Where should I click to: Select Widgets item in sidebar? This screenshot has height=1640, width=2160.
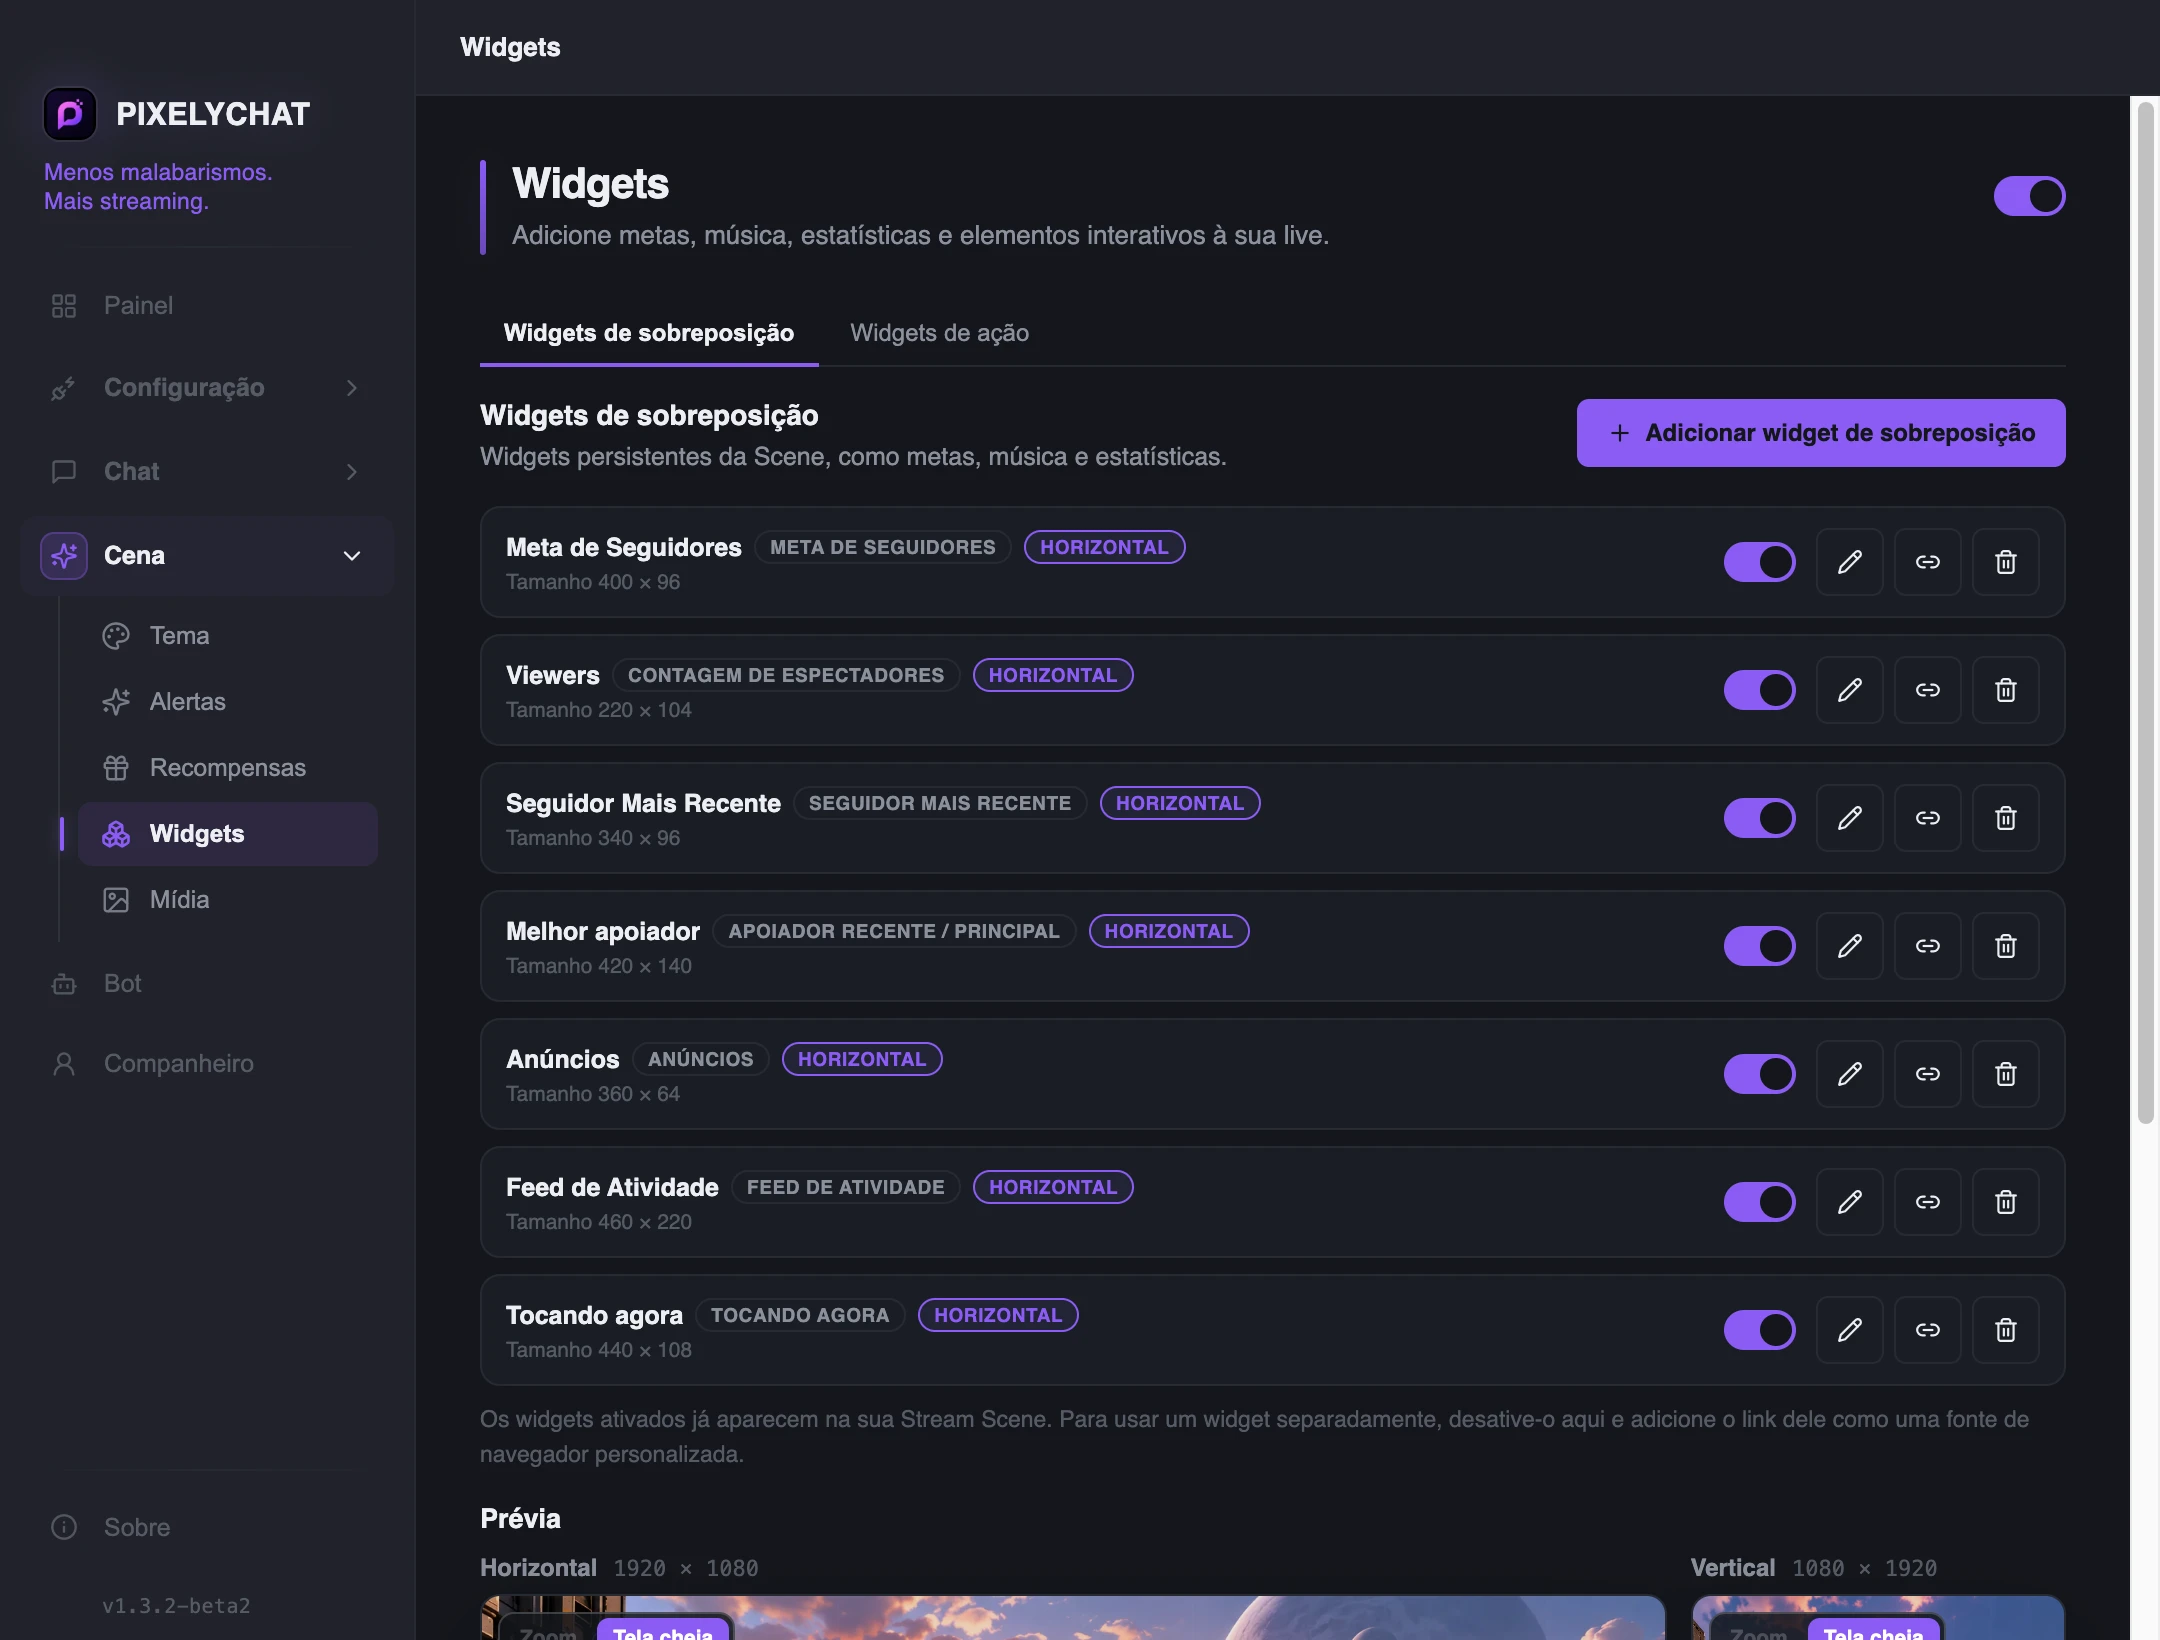228,834
